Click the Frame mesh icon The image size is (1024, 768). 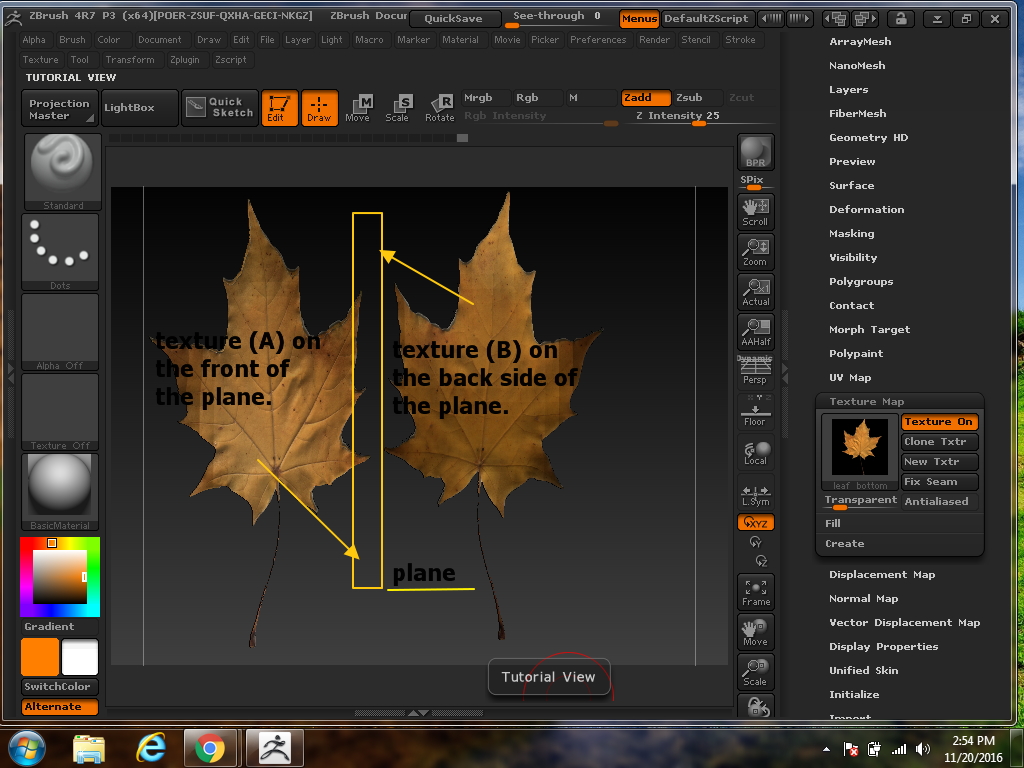(x=756, y=592)
